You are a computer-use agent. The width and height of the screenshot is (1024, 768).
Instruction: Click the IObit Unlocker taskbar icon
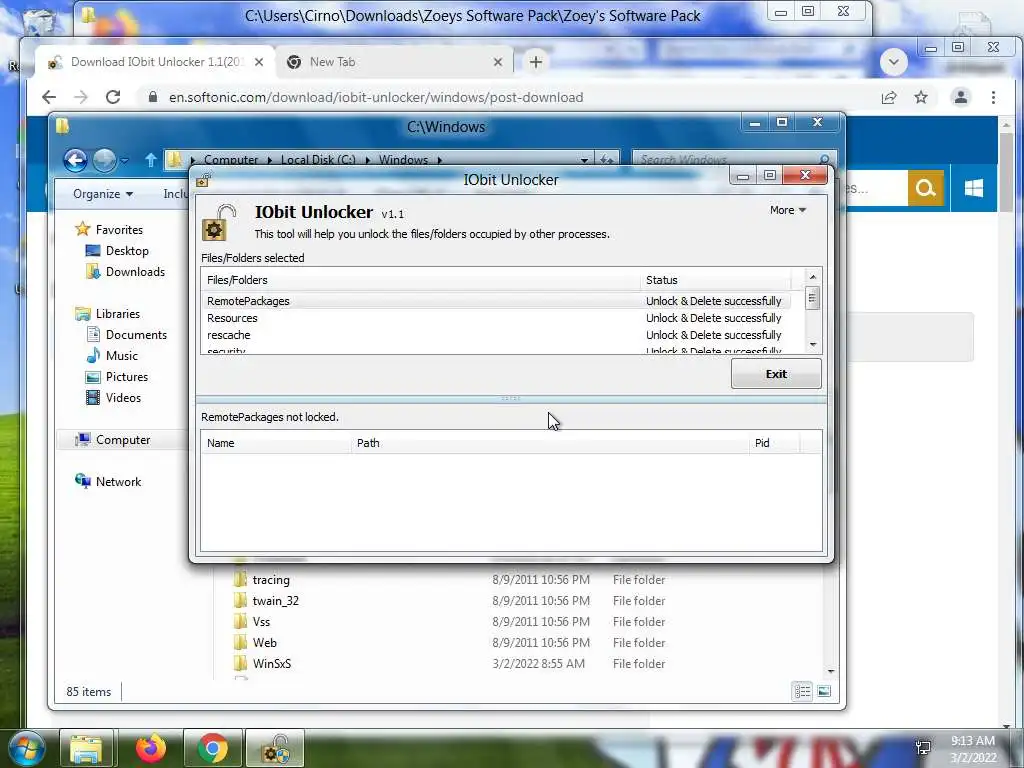(x=275, y=748)
